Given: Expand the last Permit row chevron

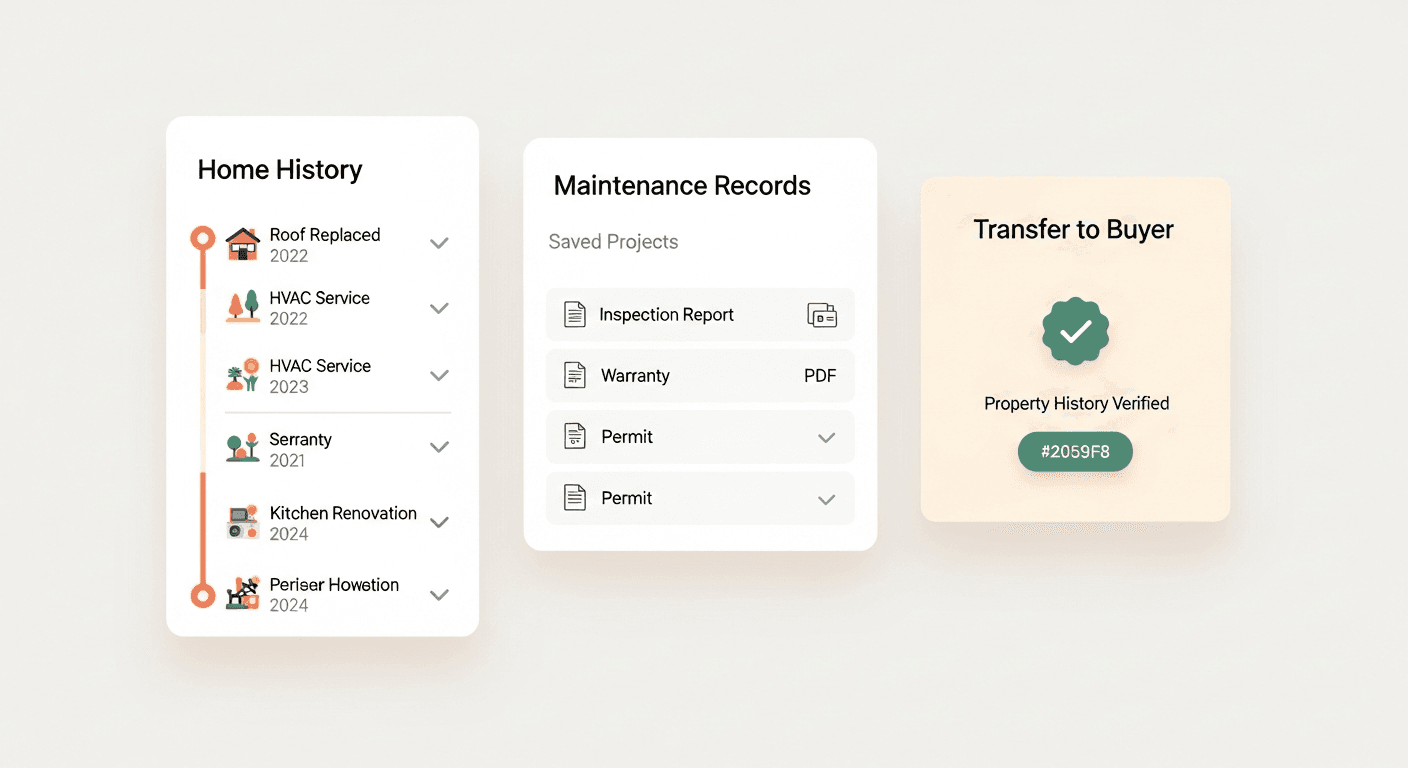Looking at the screenshot, I should point(826,499).
